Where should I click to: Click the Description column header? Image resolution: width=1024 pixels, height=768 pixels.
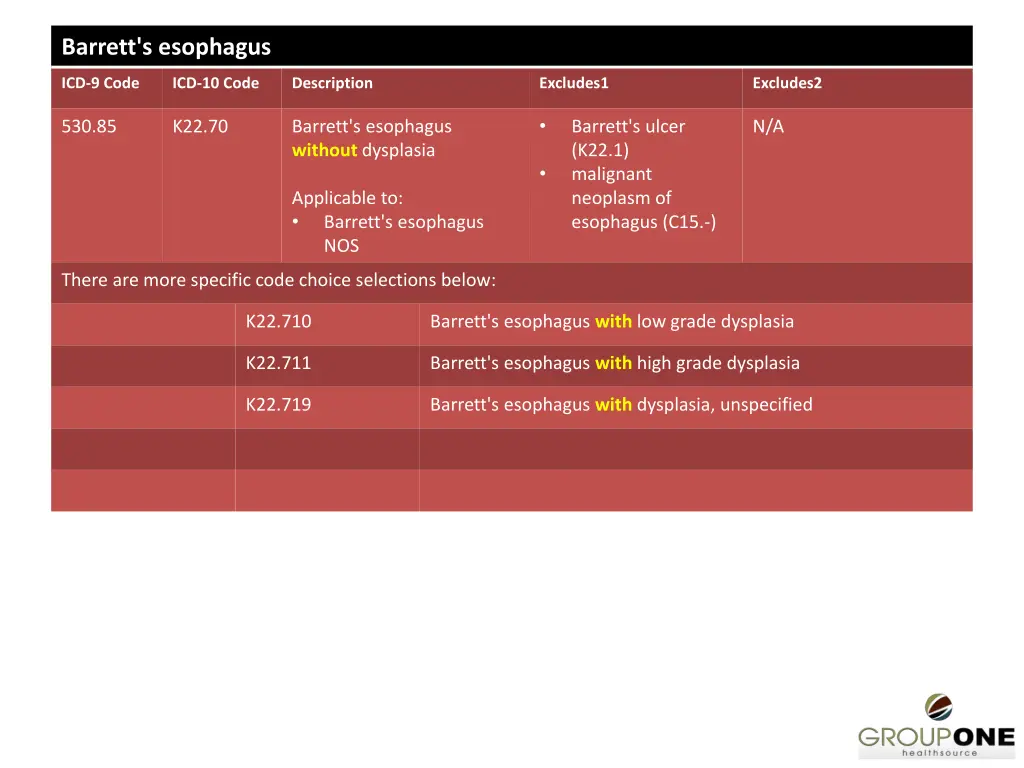click(332, 83)
